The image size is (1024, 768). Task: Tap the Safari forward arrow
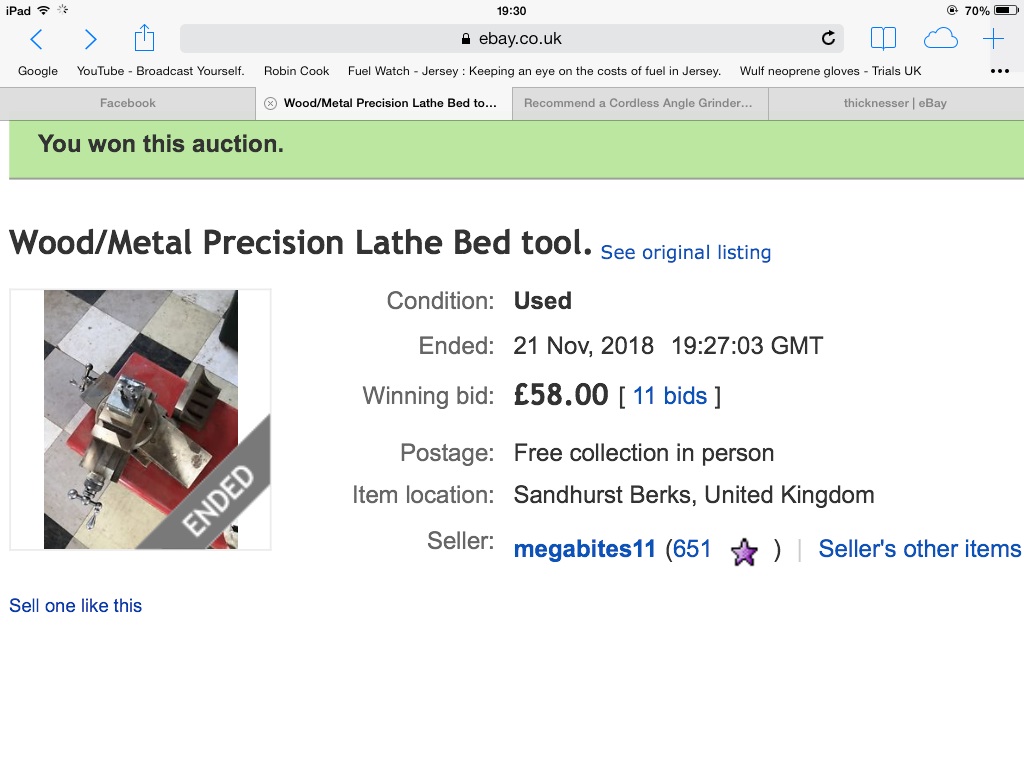(x=91, y=39)
